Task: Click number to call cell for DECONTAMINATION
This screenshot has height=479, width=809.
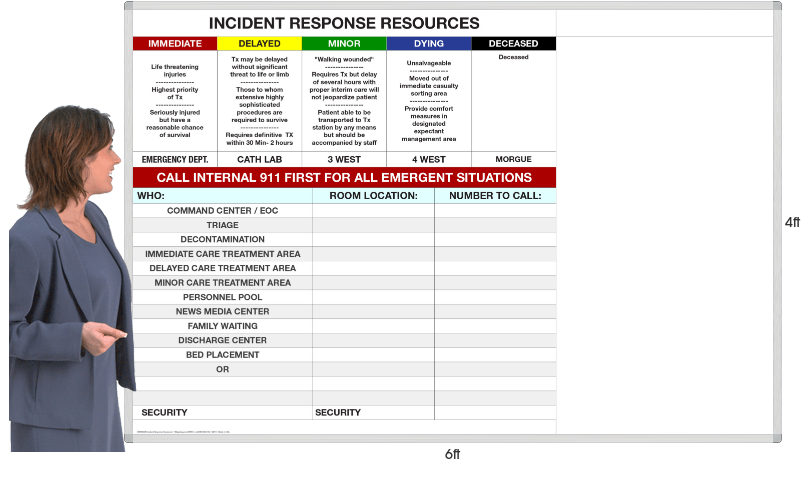Action: 495,240
